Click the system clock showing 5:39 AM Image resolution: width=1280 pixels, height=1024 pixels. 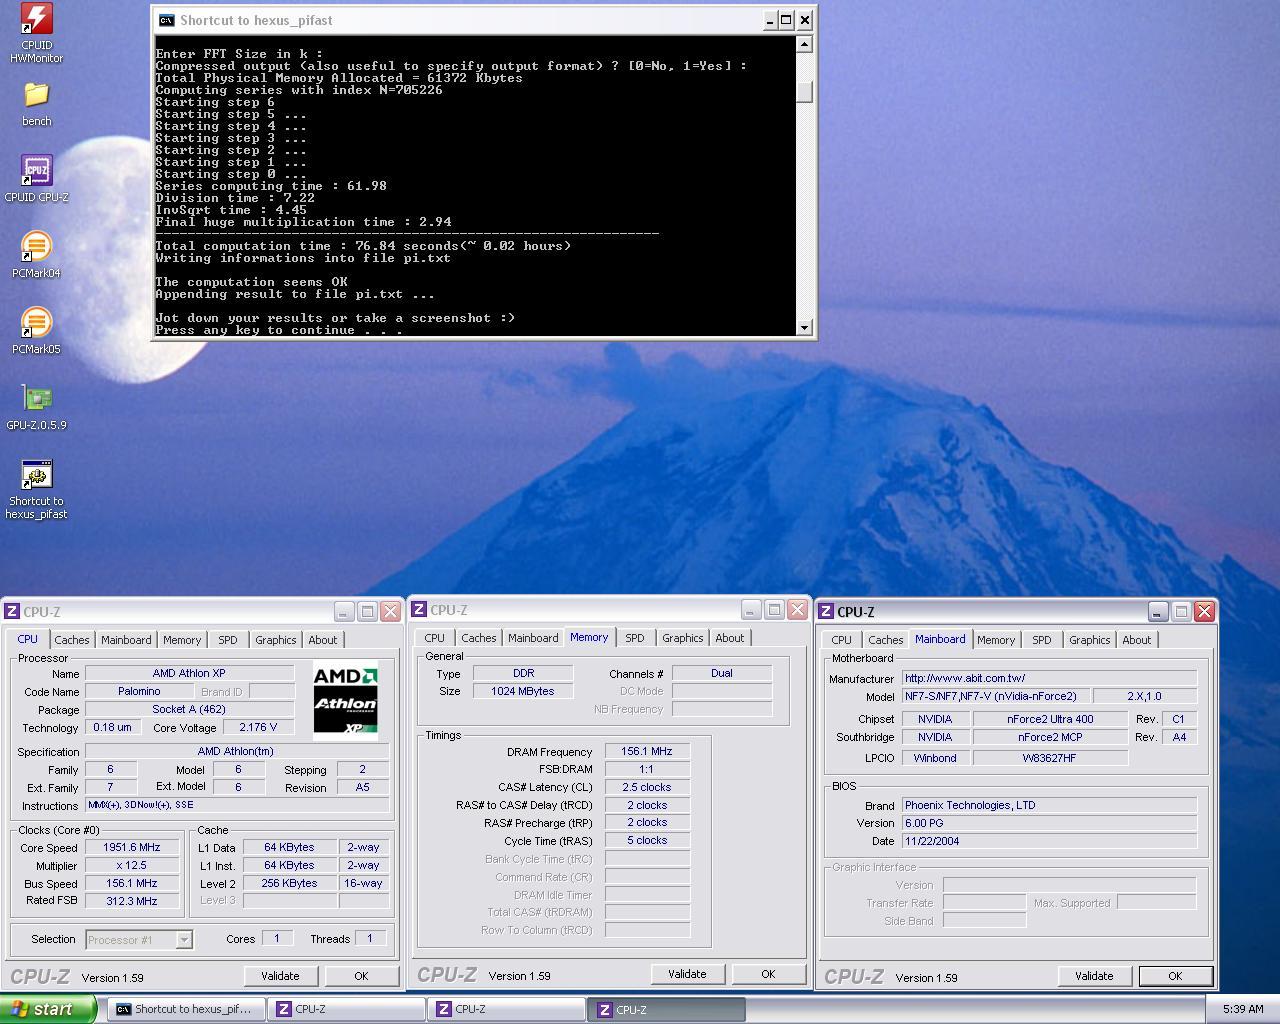point(1243,1009)
